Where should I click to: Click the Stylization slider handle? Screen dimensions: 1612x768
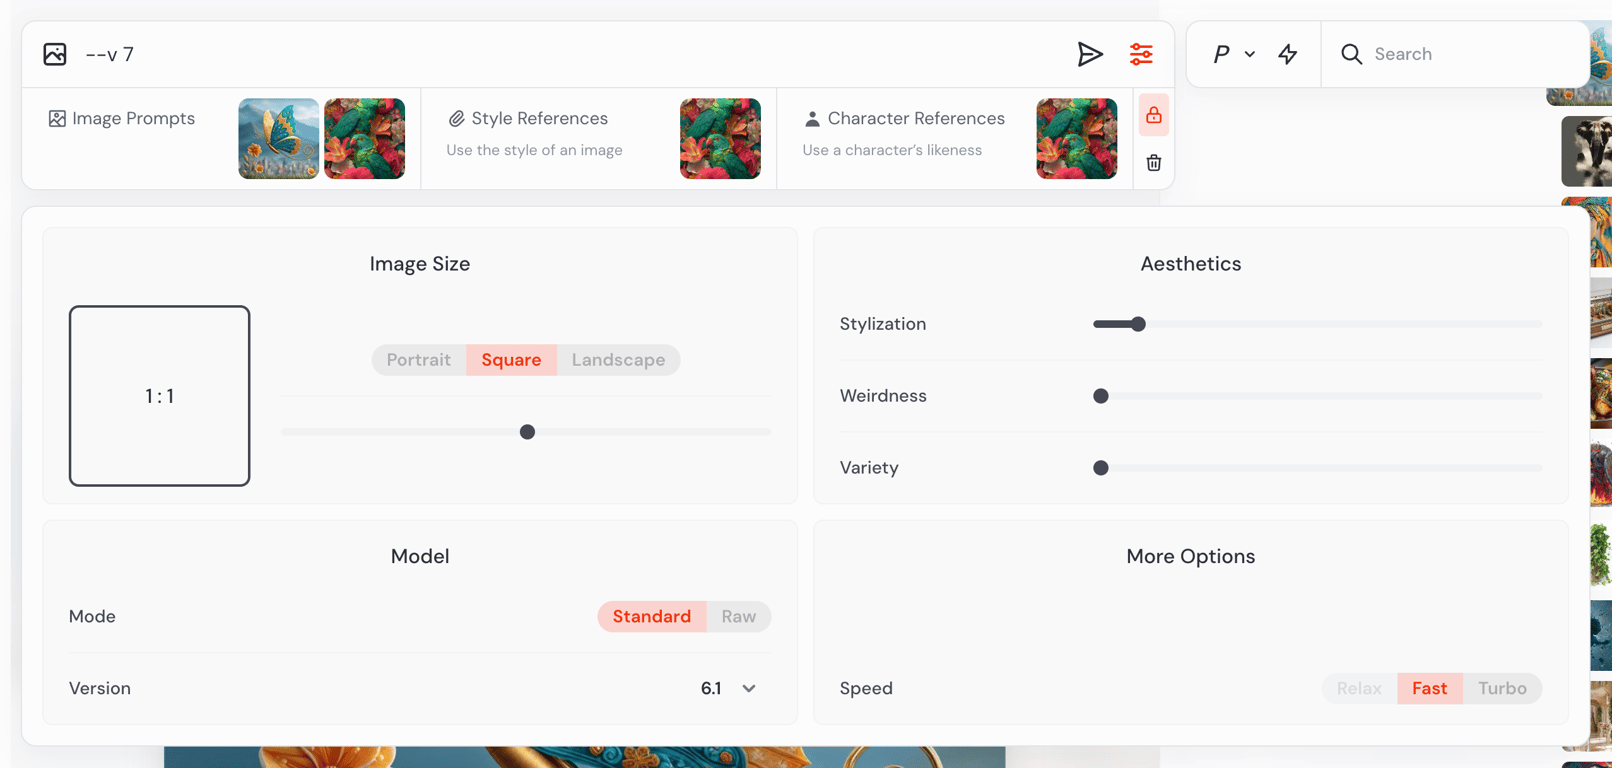pyautogui.click(x=1138, y=324)
